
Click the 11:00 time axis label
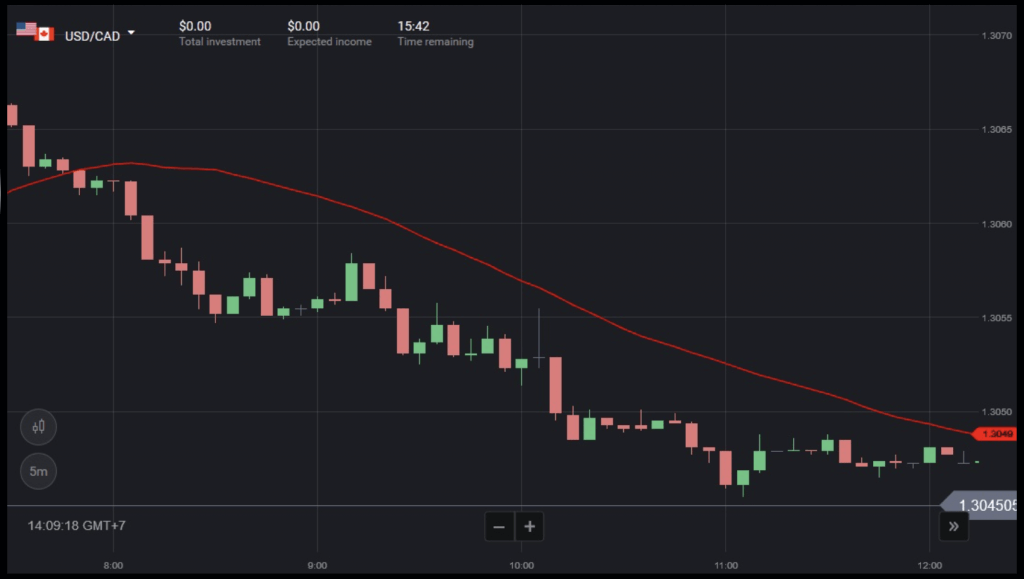click(x=726, y=565)
